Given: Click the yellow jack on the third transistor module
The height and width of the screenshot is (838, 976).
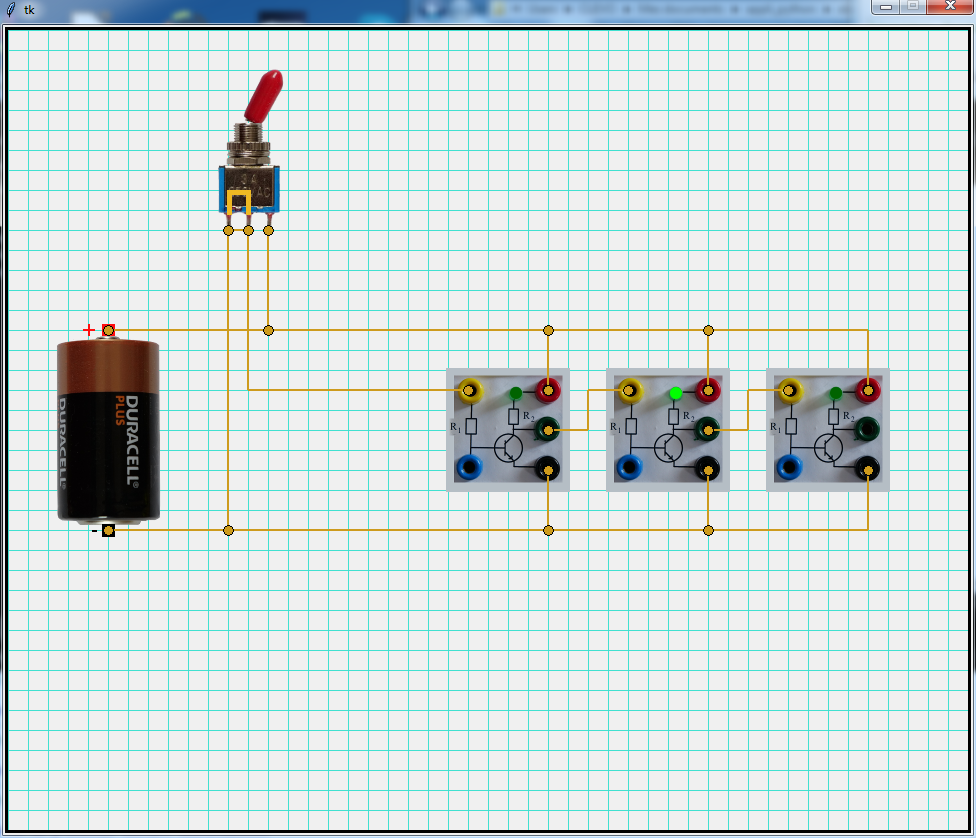Looking at the screenshot, I should pyautogui.click(x=788, y=390).
